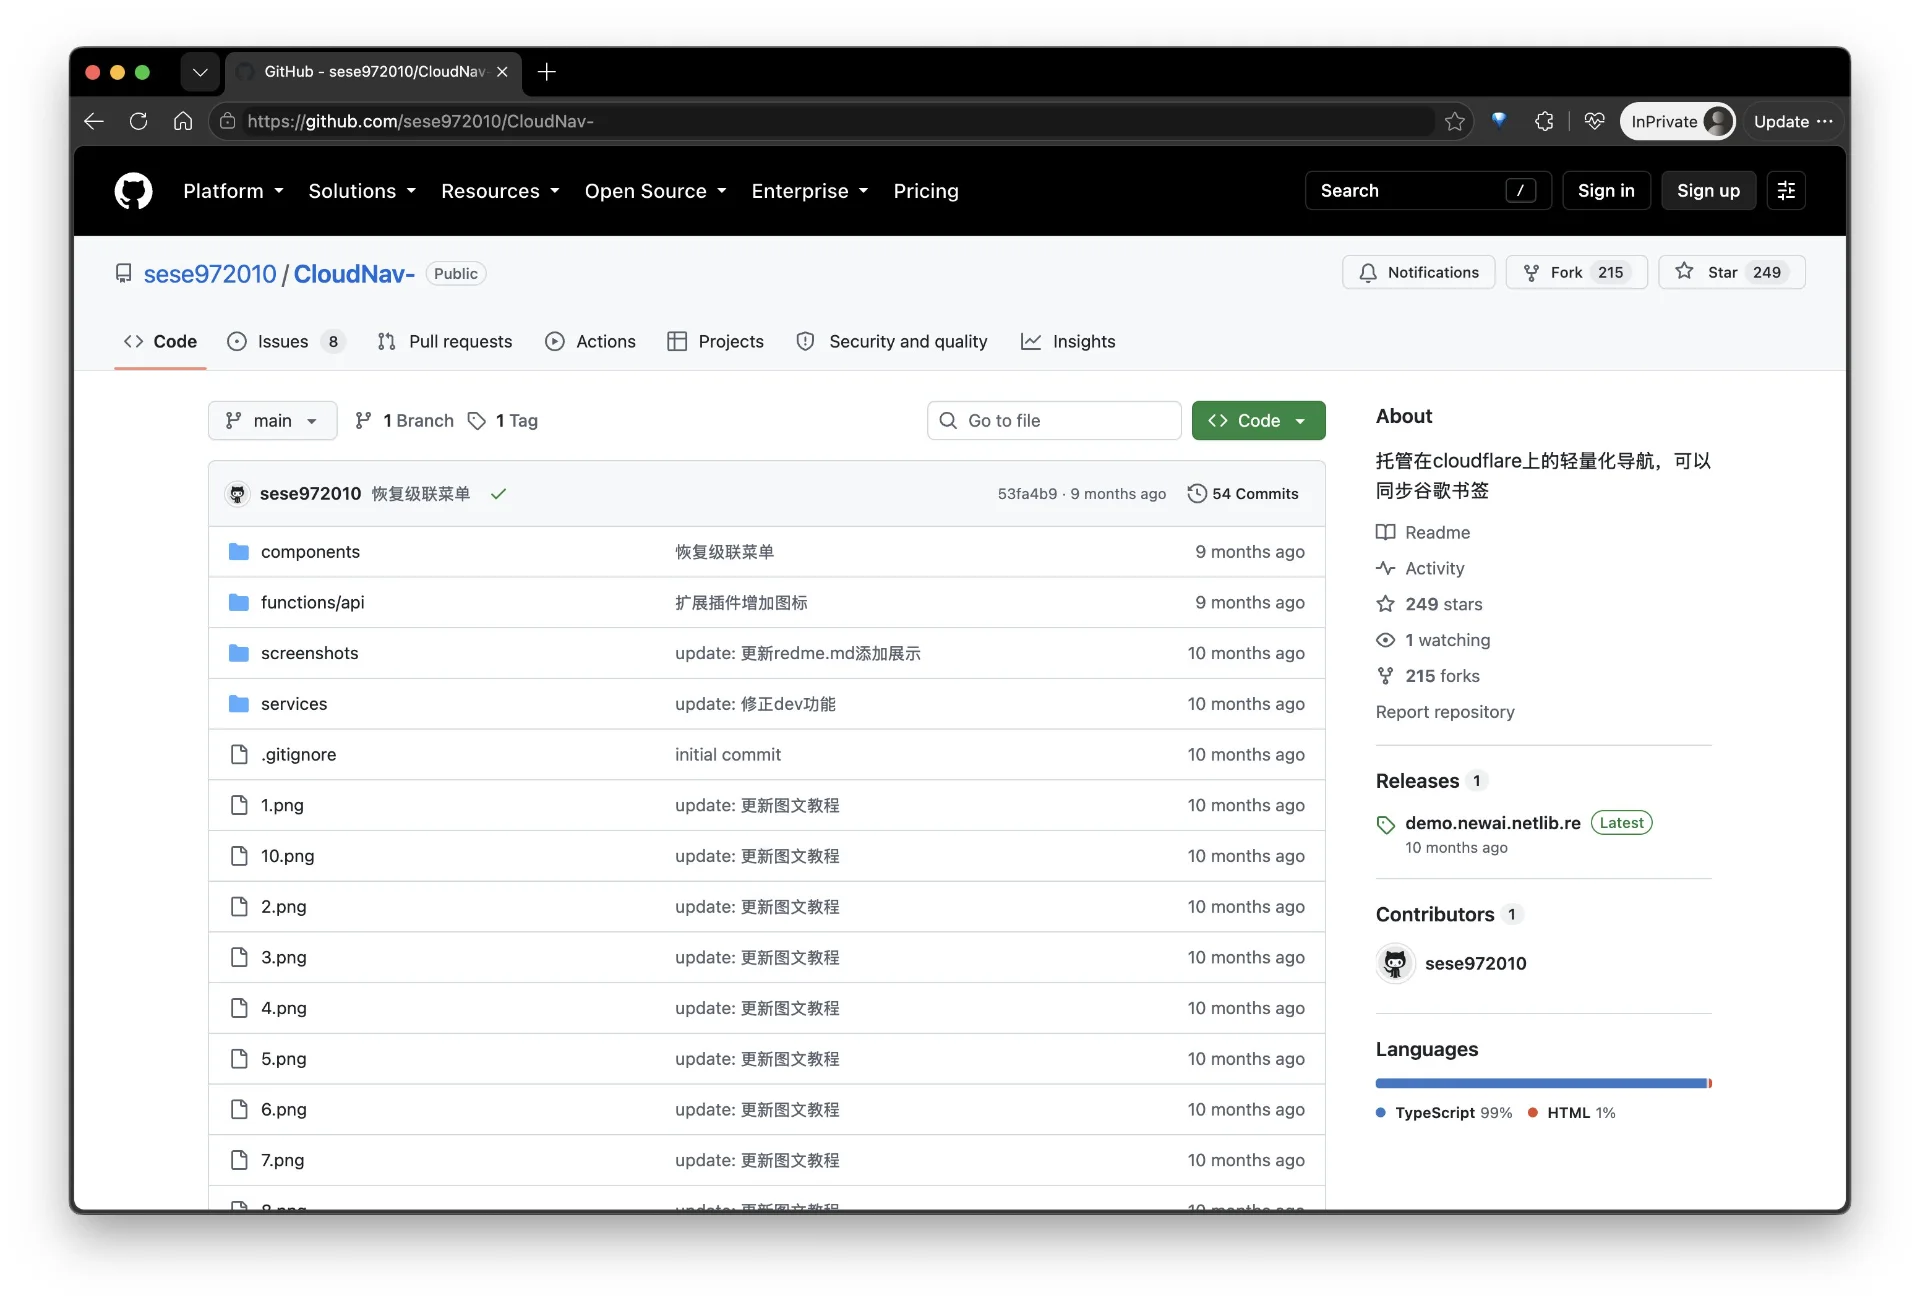Open the screenshots folder icon

239,653
